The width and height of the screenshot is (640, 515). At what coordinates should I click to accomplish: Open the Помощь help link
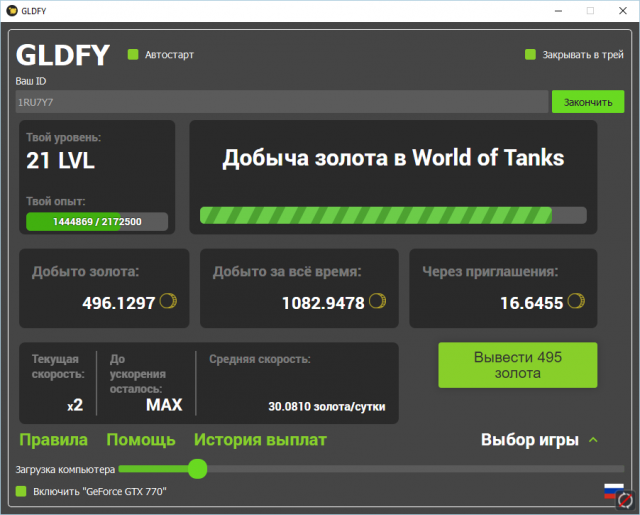tap(141, 440)
